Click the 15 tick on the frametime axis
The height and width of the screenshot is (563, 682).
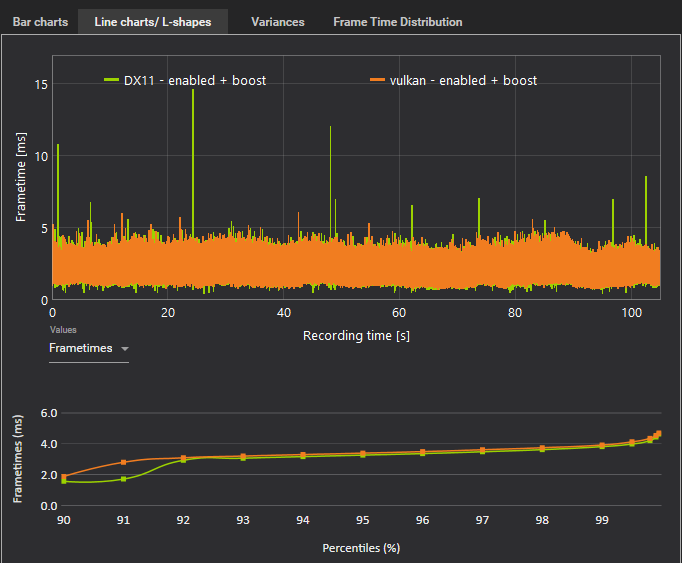click(41, 84)
